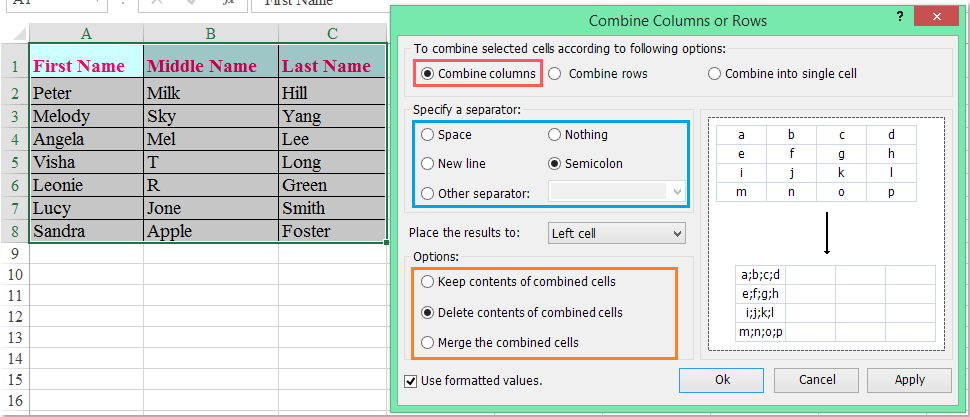Set separator to Nothing
The height and width of the screenshot is (417, 970).
pos(555,134)
